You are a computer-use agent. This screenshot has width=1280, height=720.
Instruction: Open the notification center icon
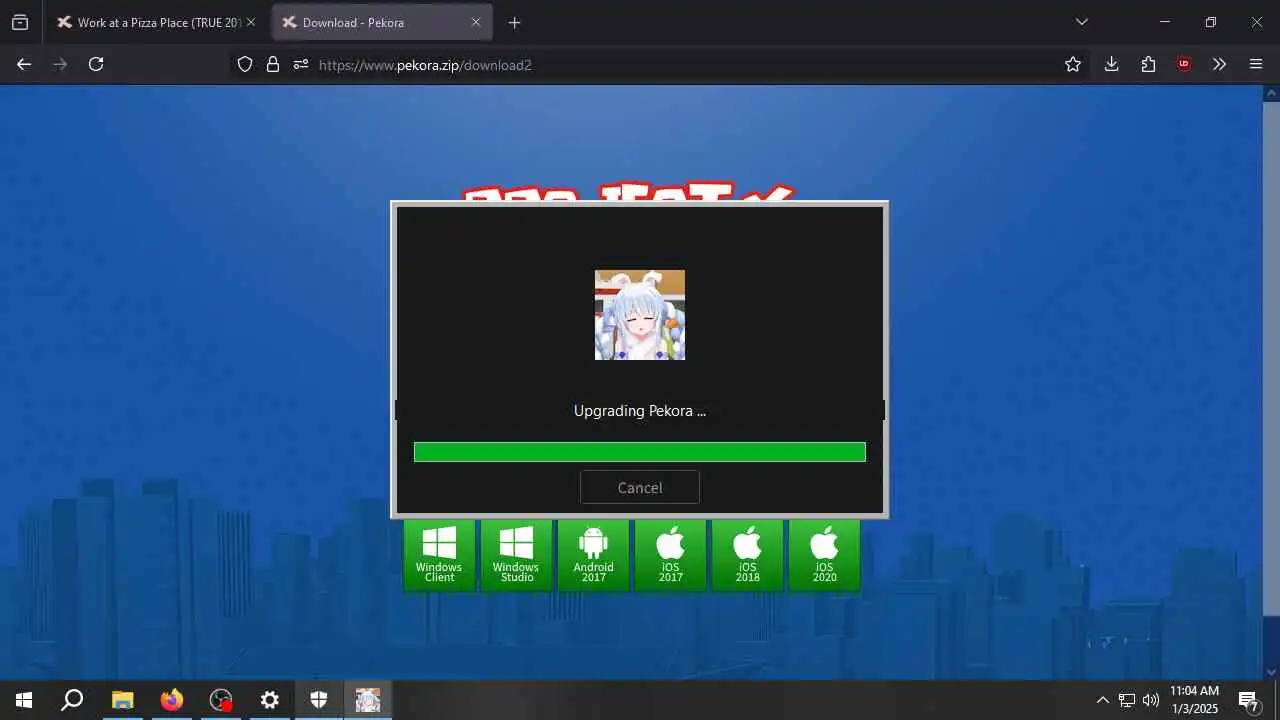tap(1248, 700)
